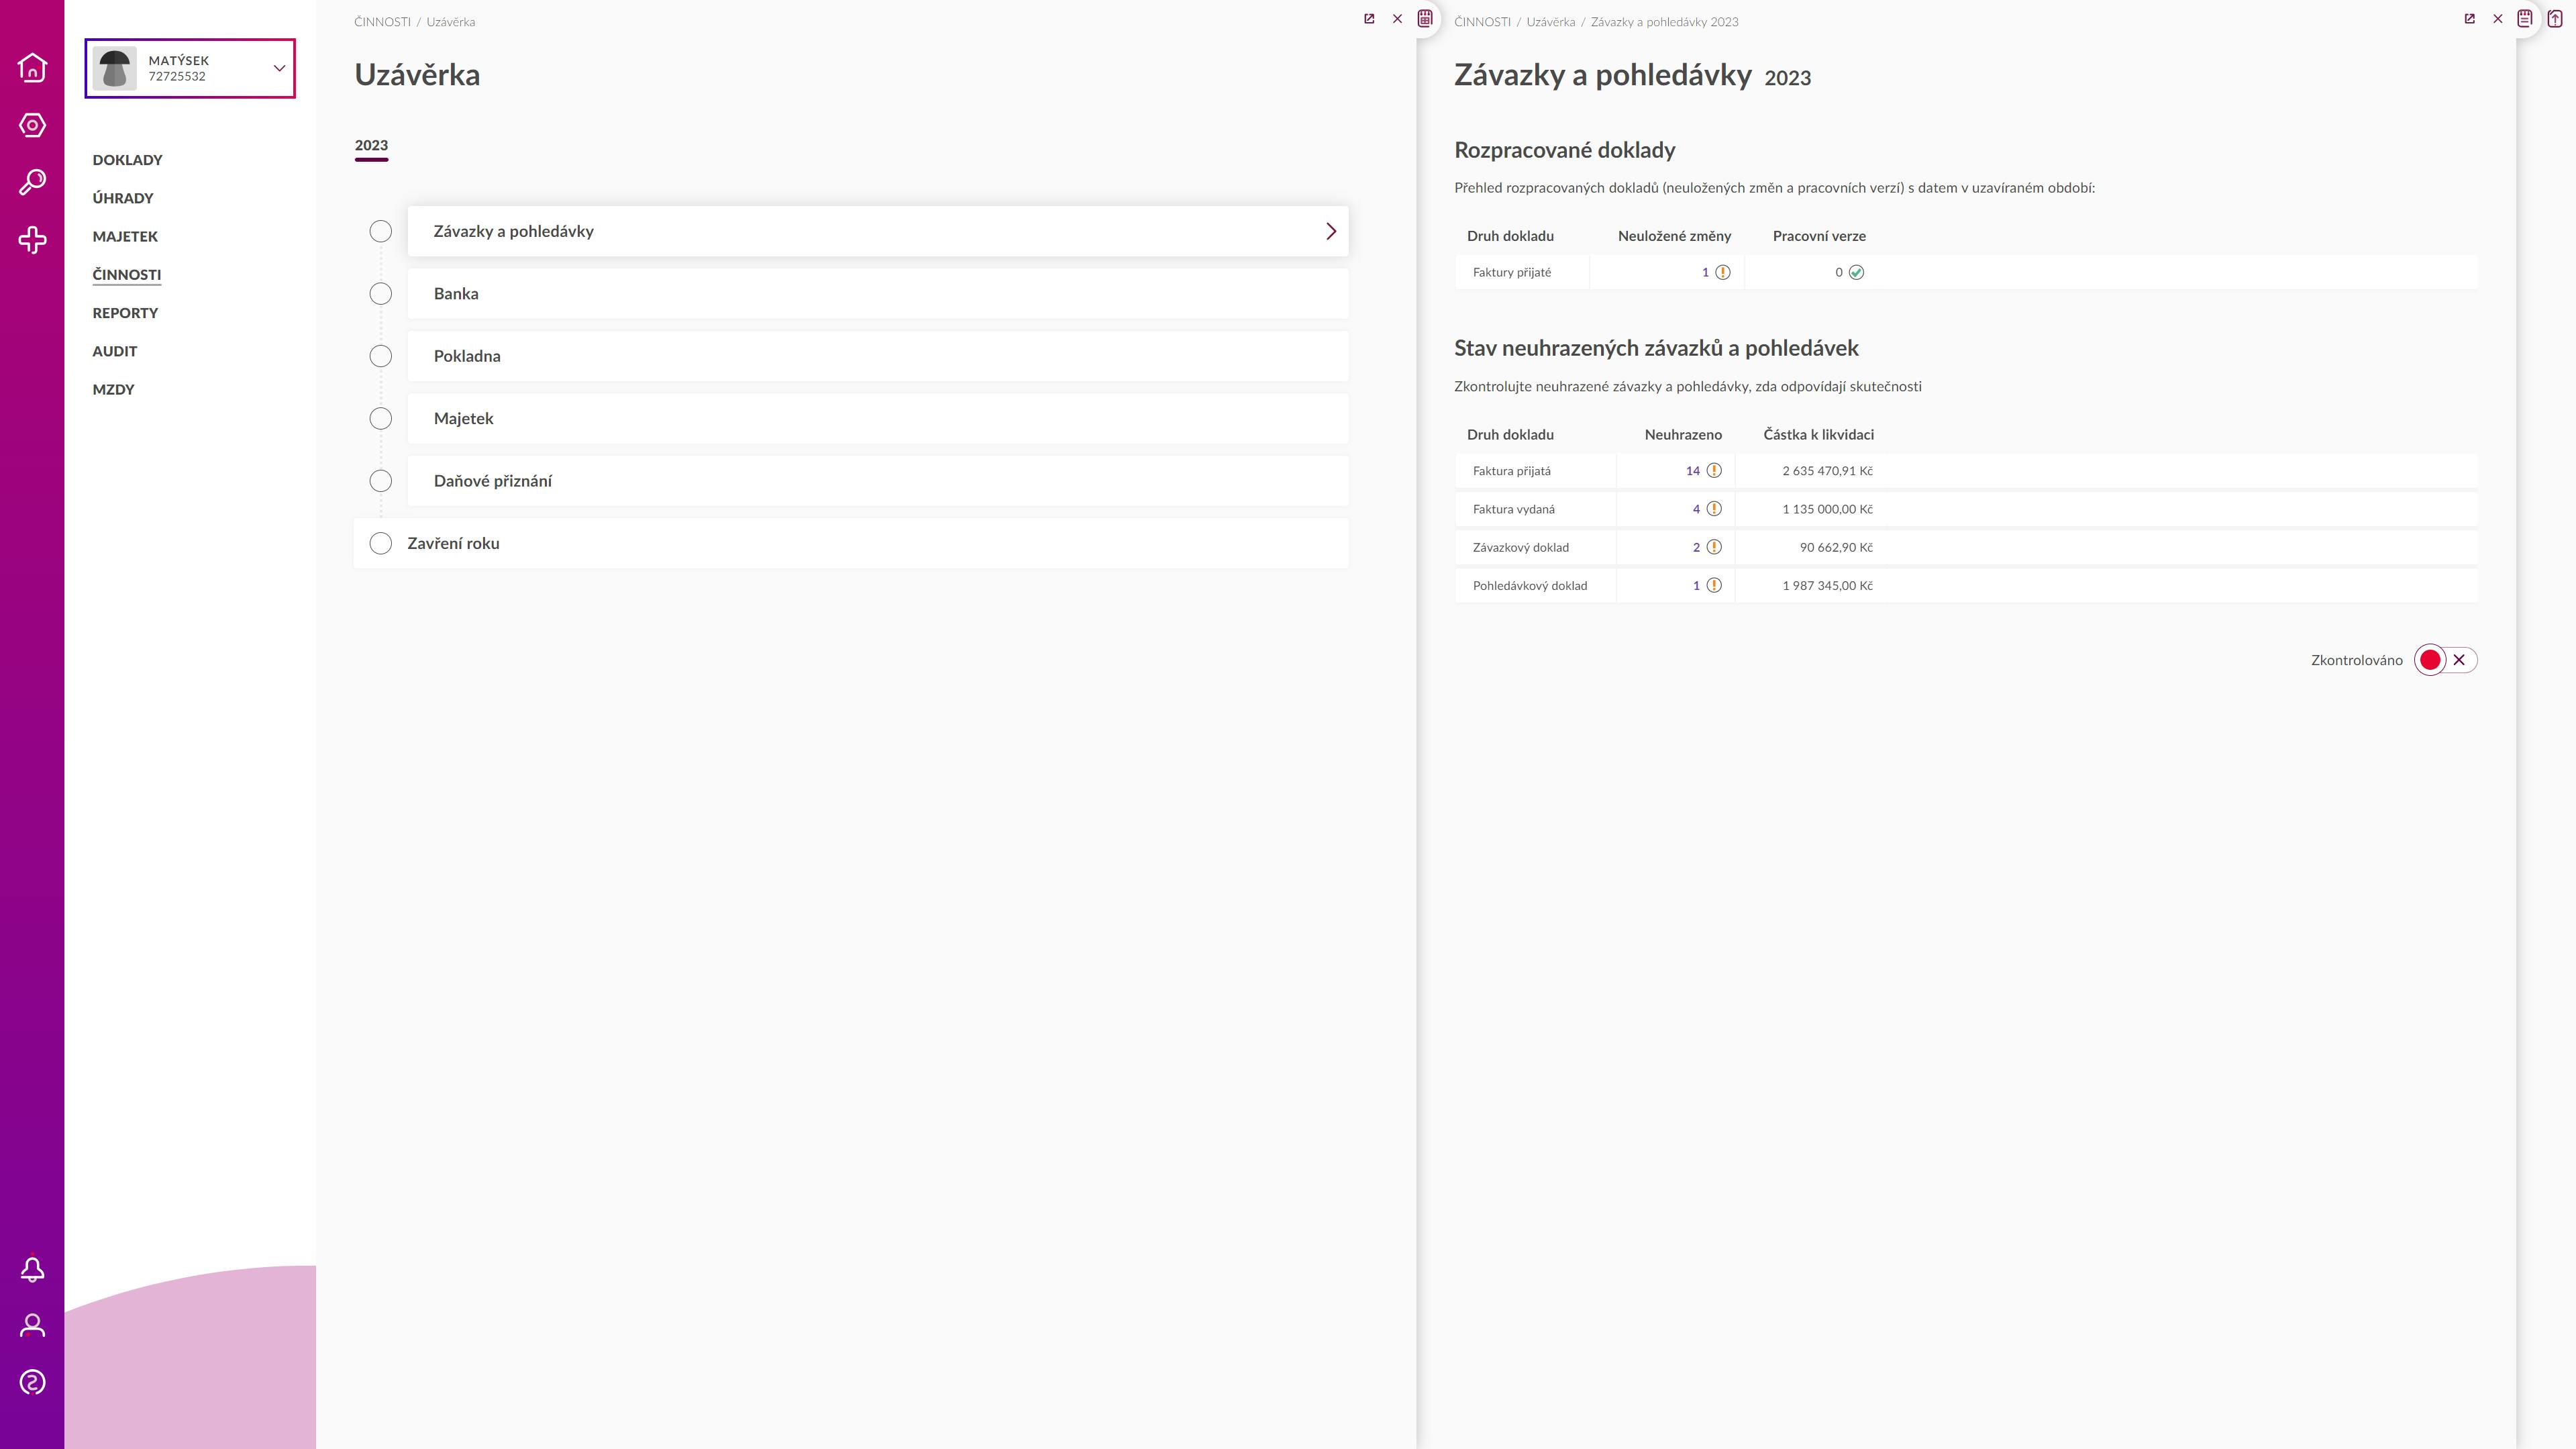Open the Daňové přiznání closing step
Viewport: 2576px width, 1449px height.
pyautogui.click(x=878, y=481)
